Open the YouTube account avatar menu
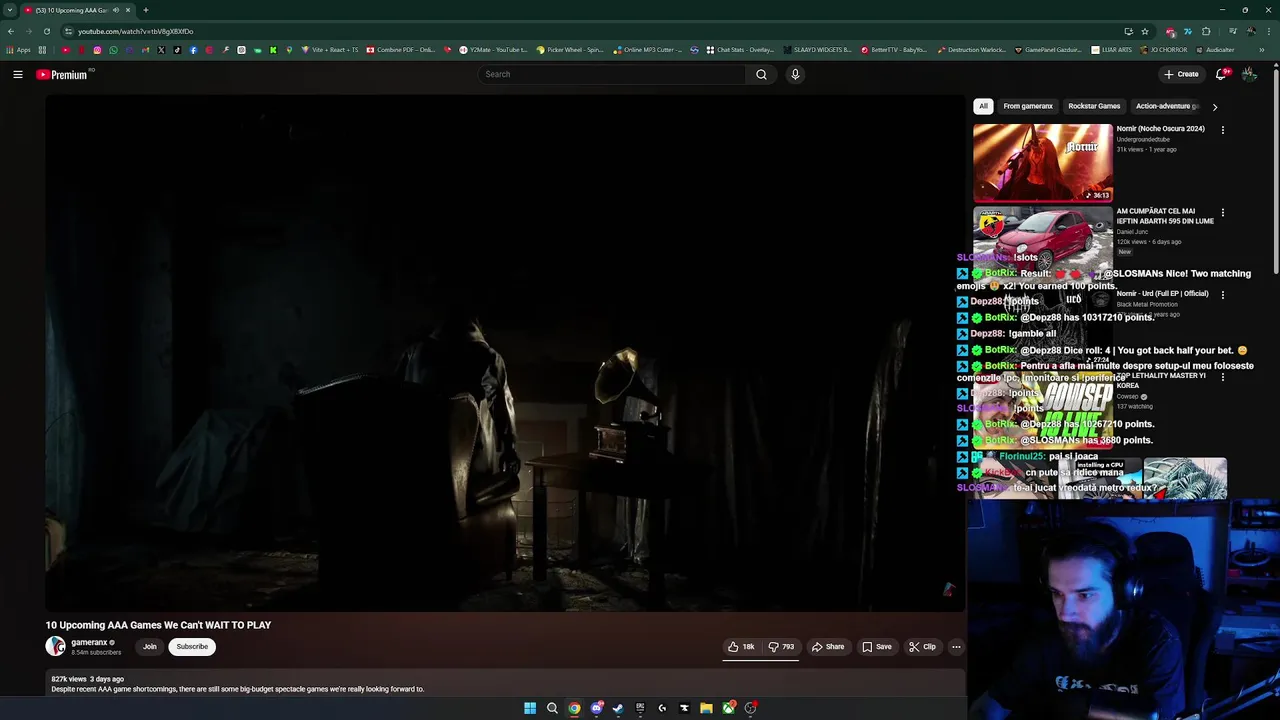 [1249, 74]
